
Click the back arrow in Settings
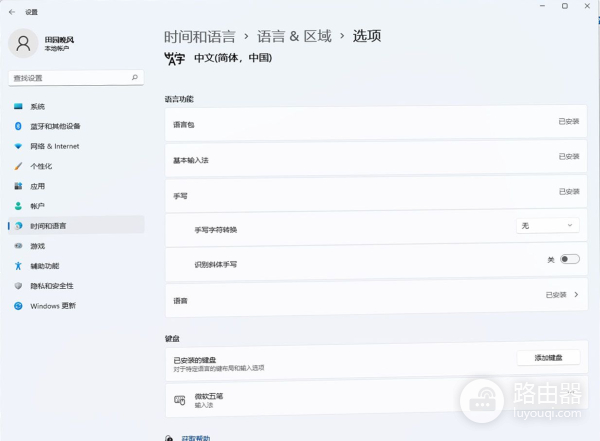tap(12, 12)
